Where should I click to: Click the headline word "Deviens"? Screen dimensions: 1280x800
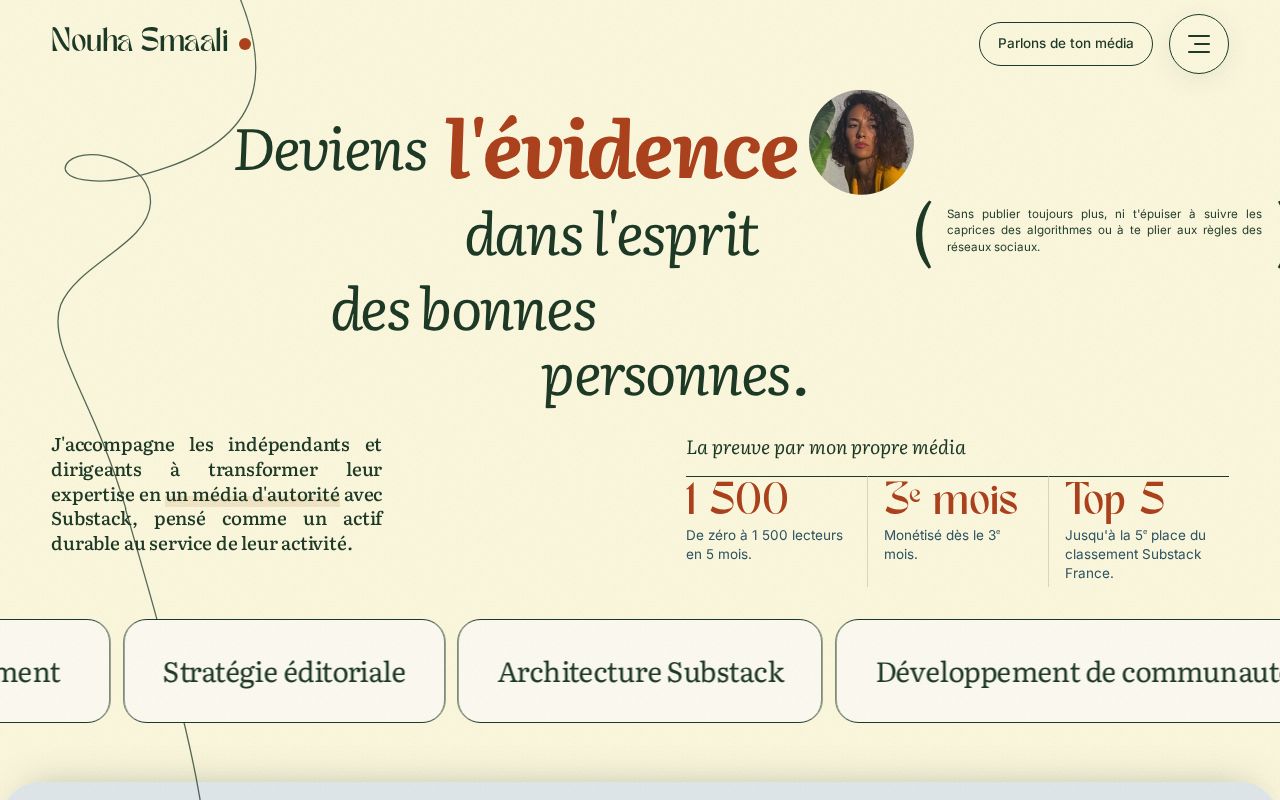(331, 149)
